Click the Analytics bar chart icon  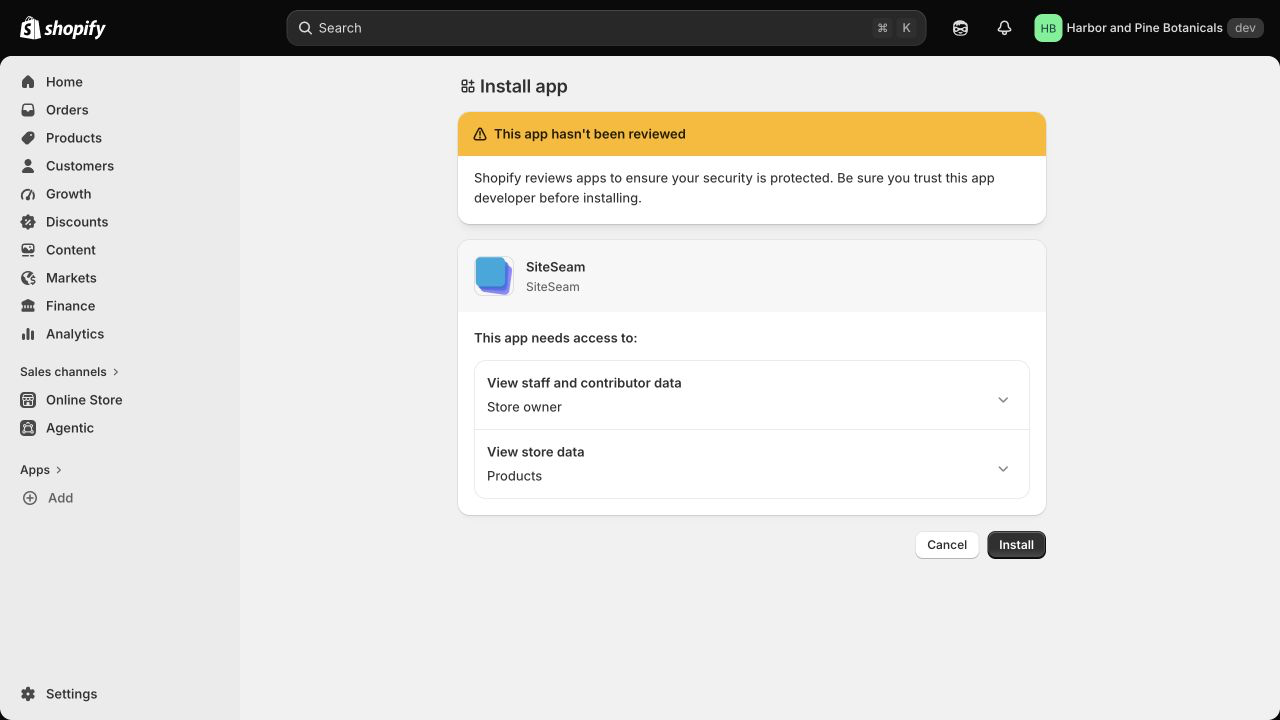[28, 334]
